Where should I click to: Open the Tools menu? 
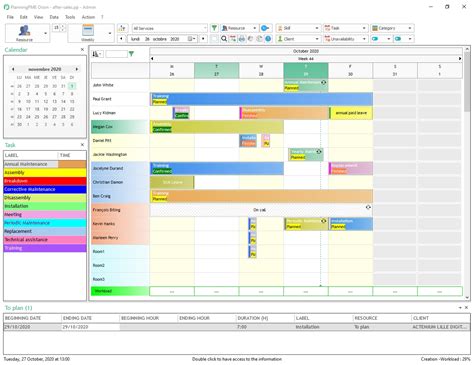70,17
